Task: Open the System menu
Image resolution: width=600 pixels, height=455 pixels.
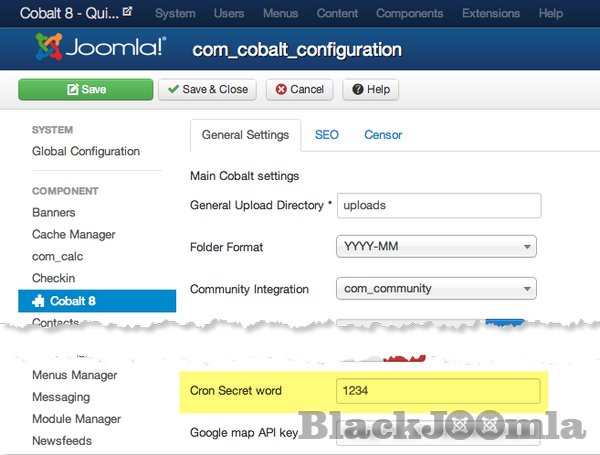Action: [175, 13]
